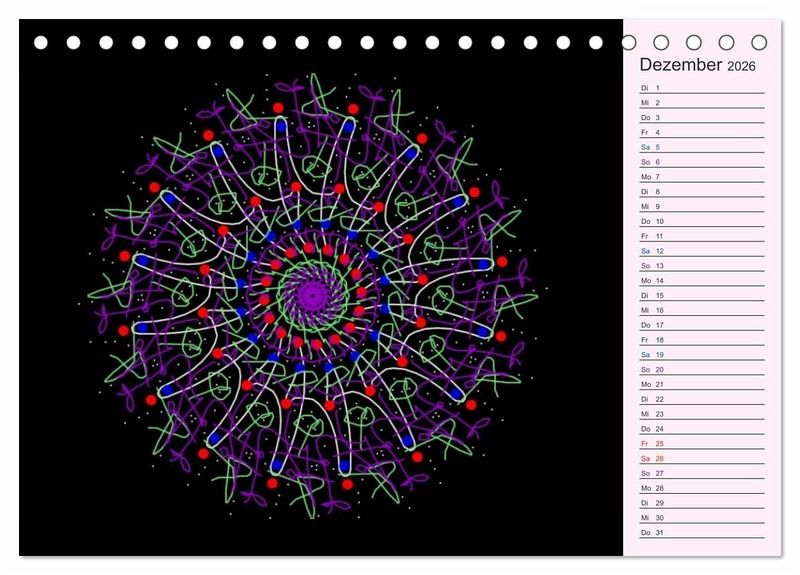Image resolution: width=800 pixels, height=575 pixels.
Task: Select the Sa 12 calendar row
Action: (x=702, y=251)
